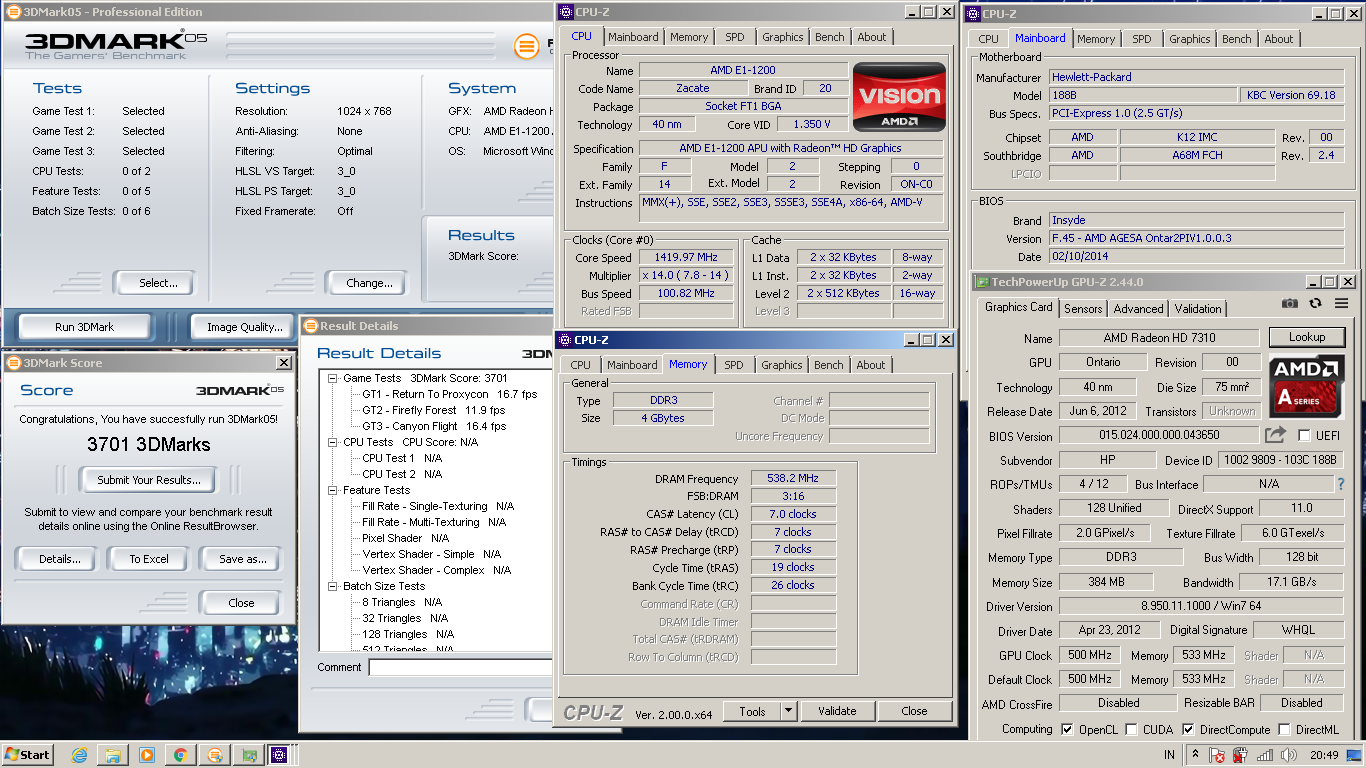
Task: Open About tab in CPU-Z Mainboard window
Action: click(x=1278, y=39)
